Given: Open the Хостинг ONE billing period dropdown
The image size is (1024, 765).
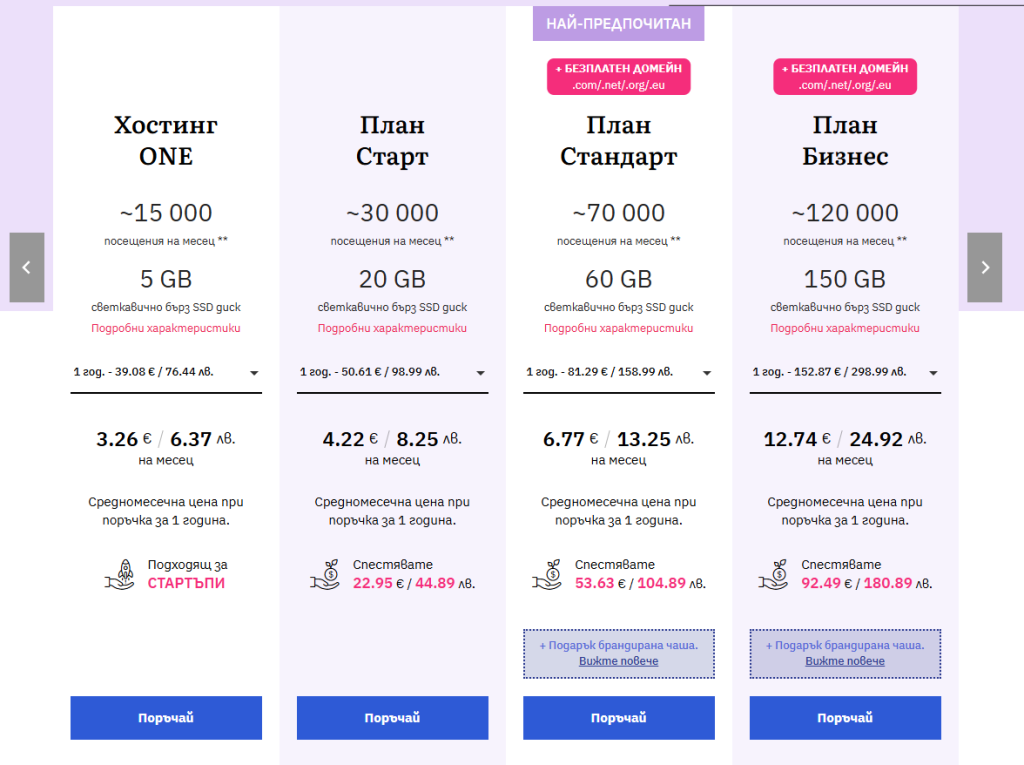Looking at the screenshot, I should (166, 373).
